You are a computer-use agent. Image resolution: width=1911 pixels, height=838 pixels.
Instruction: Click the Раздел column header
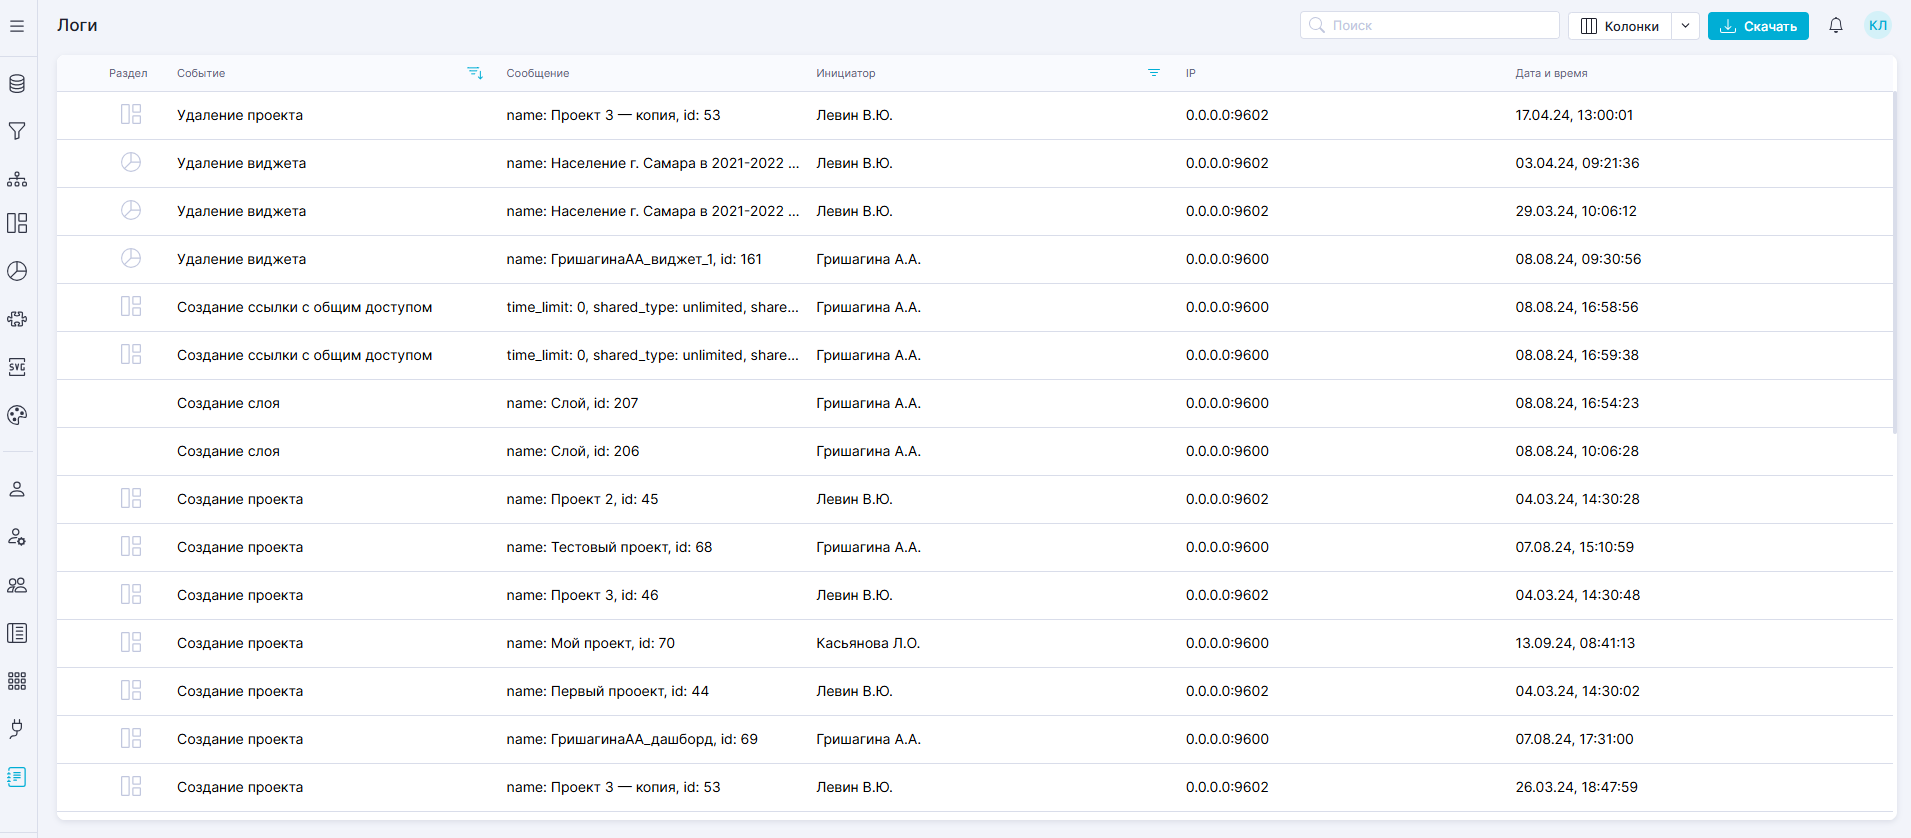click(128, 73)
